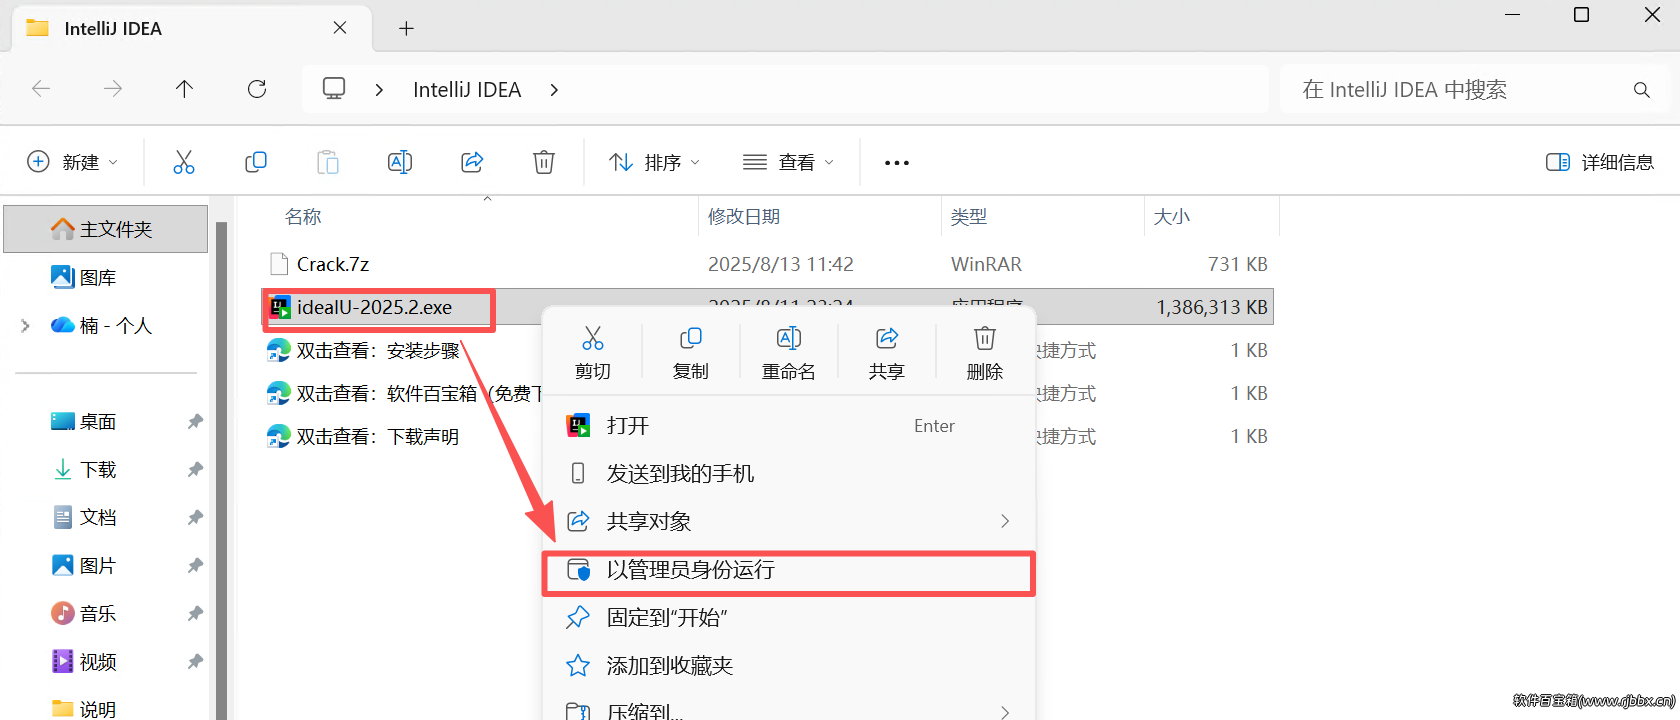Select 主文件夹 in the navigation pane
The image size is (1680, 720).
106,229
